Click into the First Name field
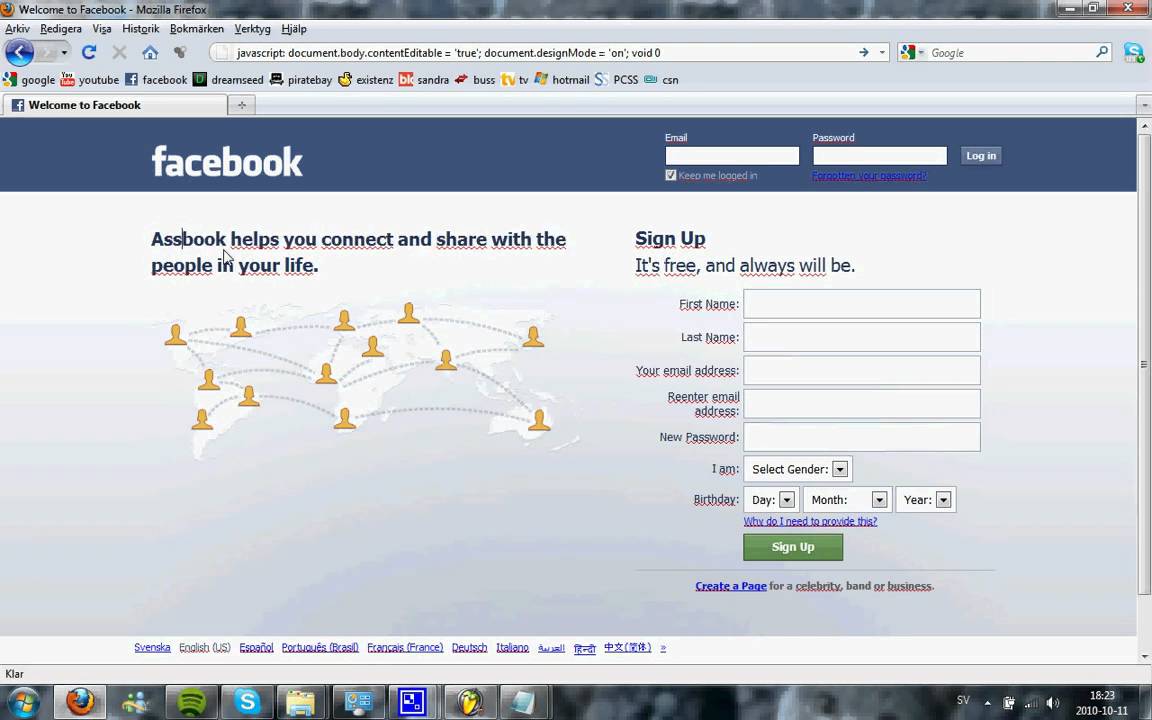The width and height of the screenshot is (1152, 720). click(x=862, y=303)
